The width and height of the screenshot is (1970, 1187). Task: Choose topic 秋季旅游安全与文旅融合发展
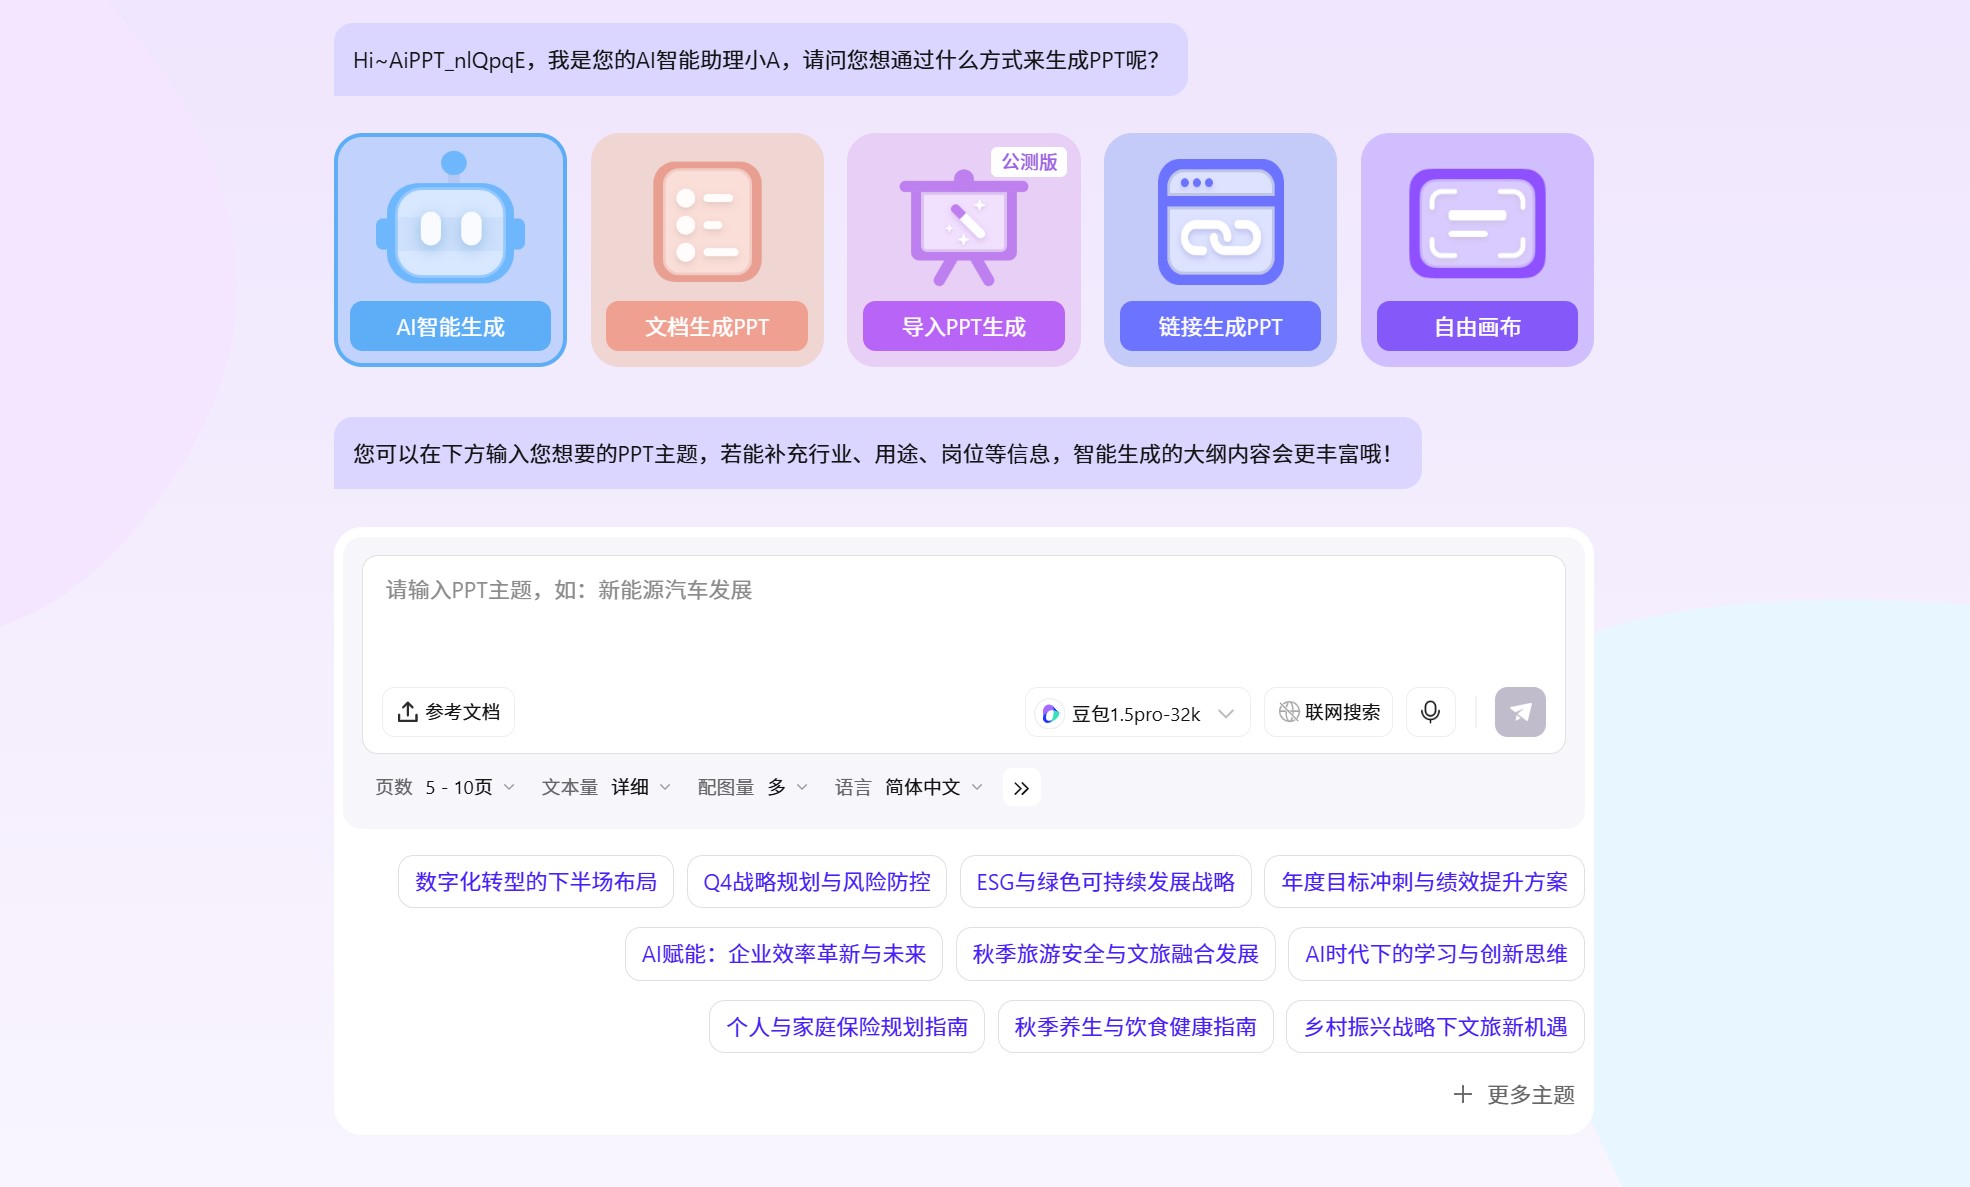point(1115,954)
